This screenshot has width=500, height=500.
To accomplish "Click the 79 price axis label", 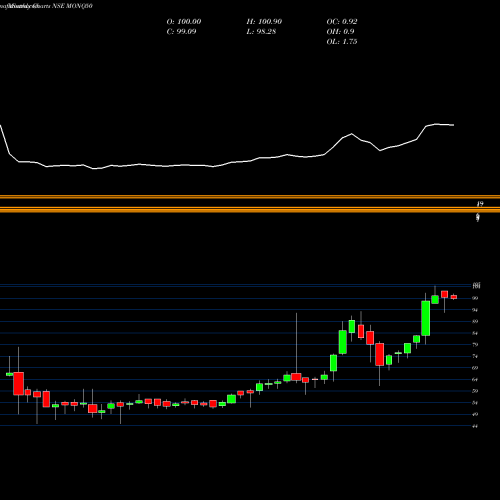I will pos(475,345).
